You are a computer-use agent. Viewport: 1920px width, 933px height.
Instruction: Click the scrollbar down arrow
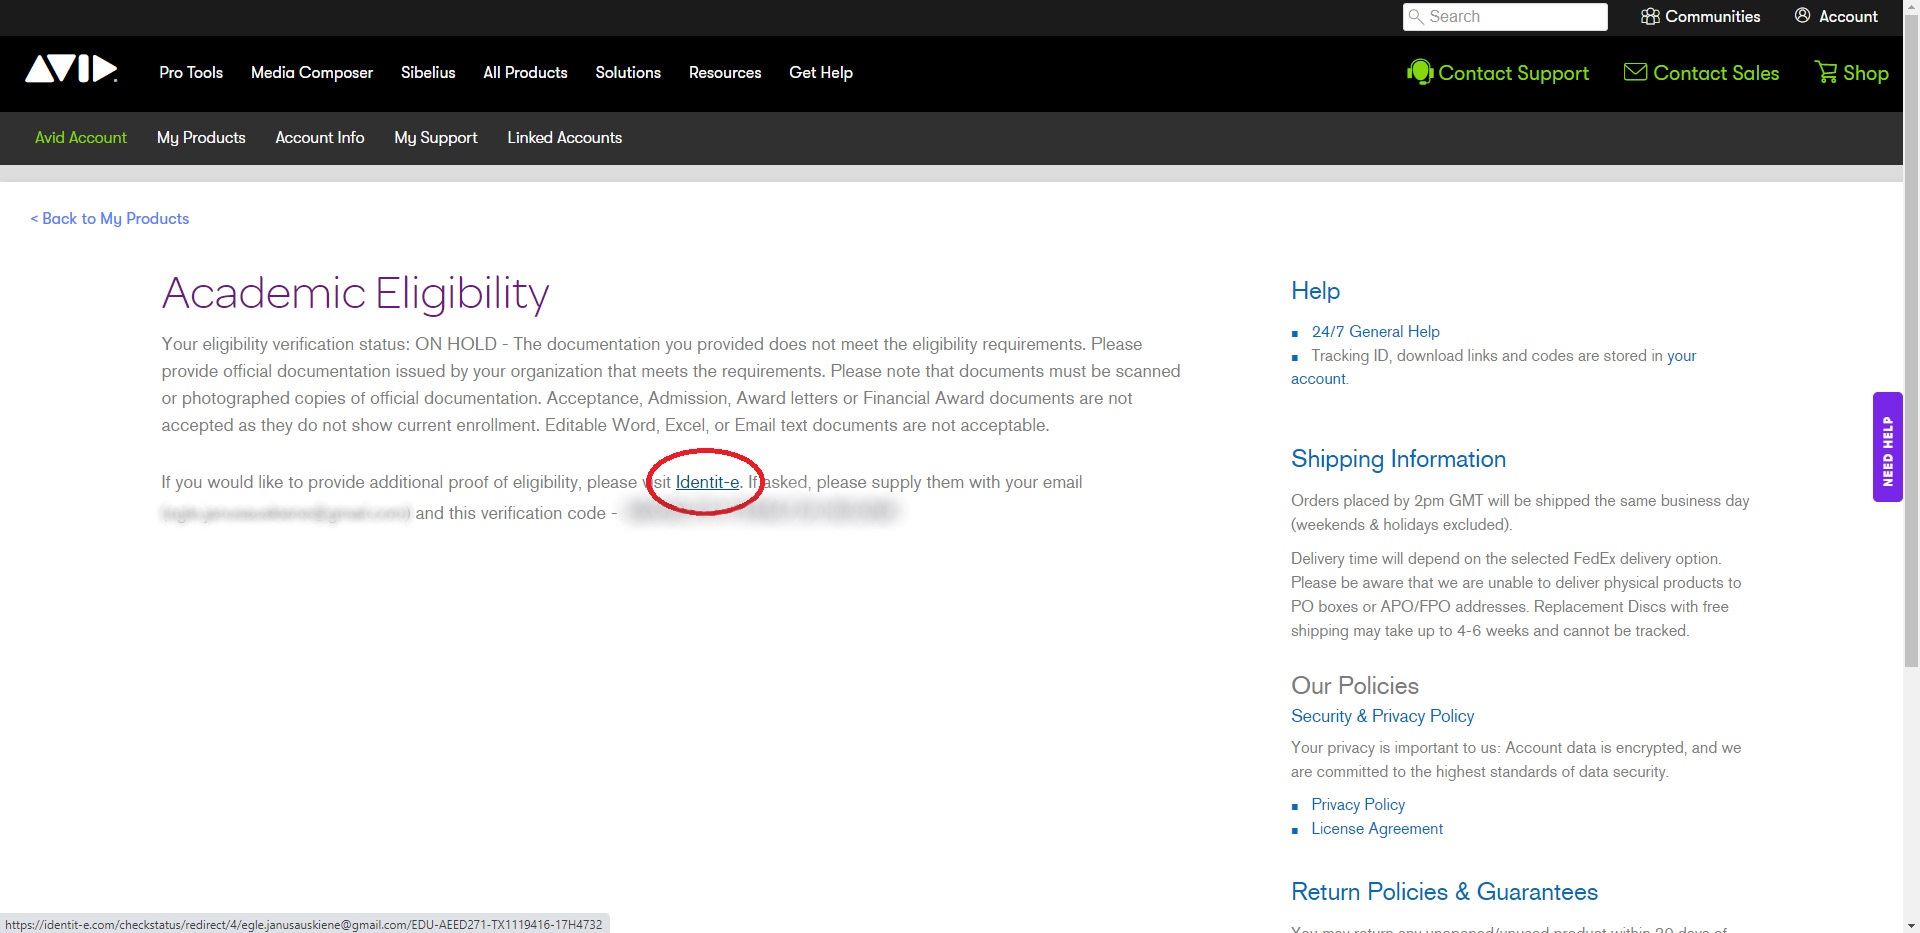pos(1911,924)
